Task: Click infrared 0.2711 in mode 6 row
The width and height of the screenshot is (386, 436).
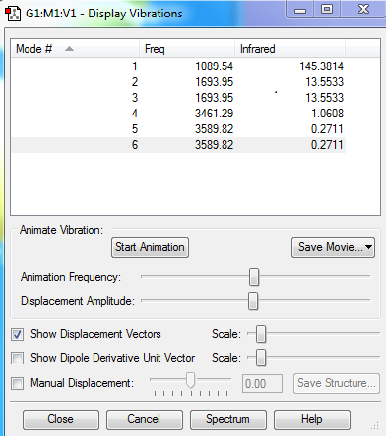Action: 327,145
